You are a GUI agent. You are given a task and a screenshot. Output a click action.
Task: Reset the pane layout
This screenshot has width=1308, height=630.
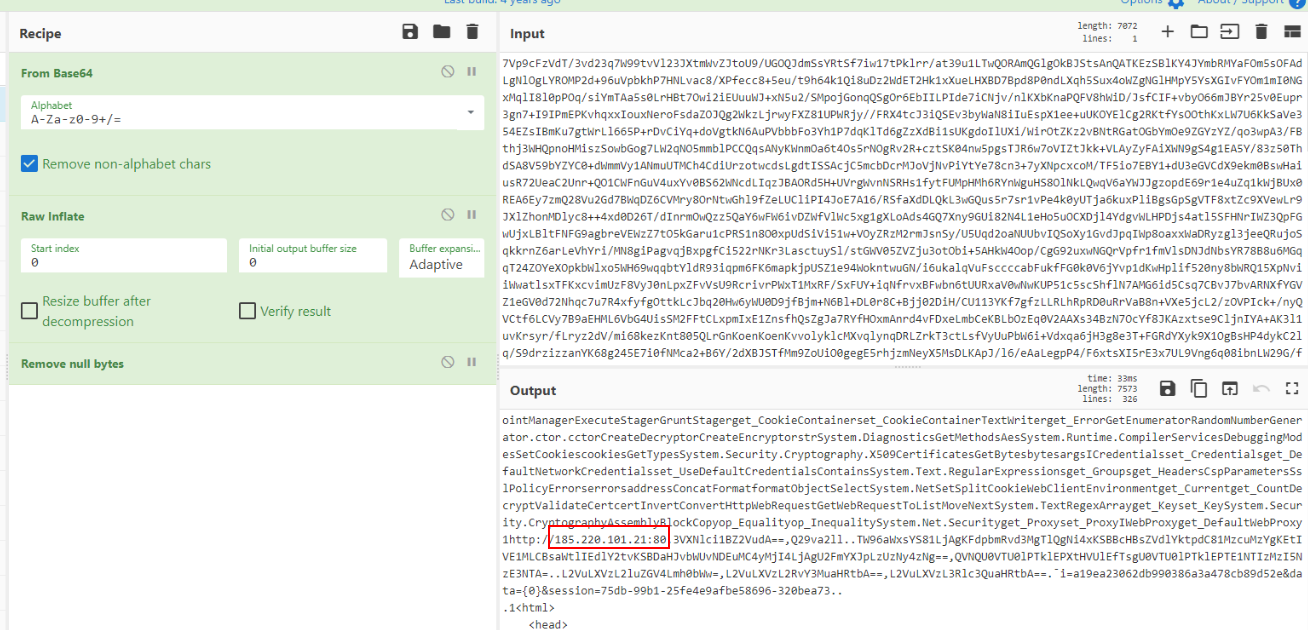1292,32
